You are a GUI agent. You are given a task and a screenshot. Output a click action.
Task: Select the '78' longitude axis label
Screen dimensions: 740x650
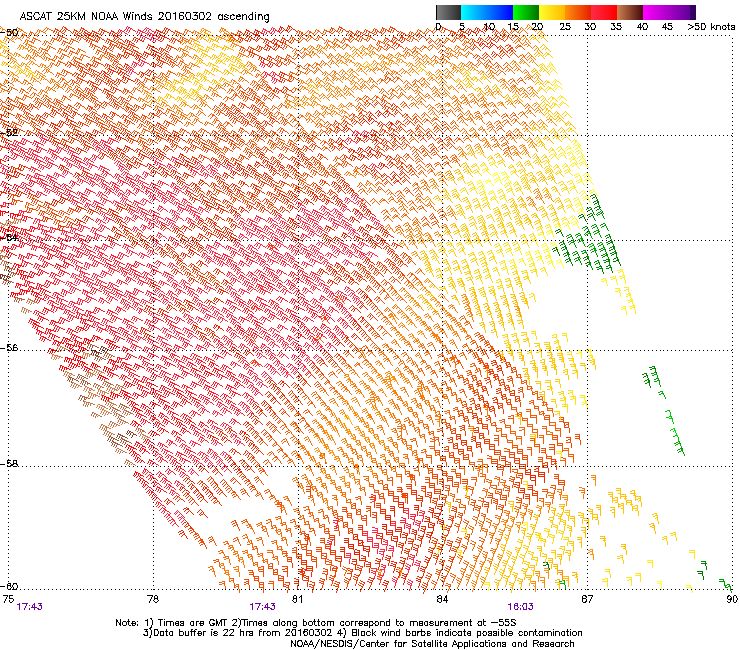(153, 599)
